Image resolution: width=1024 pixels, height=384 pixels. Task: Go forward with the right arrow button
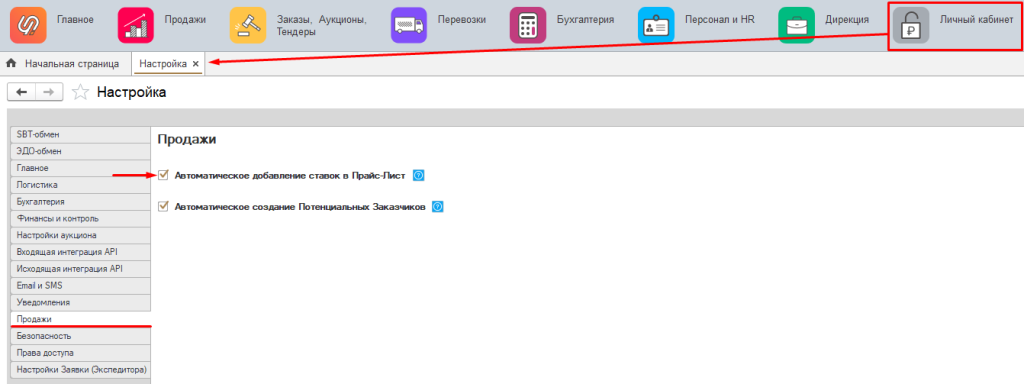click(49, 93)
